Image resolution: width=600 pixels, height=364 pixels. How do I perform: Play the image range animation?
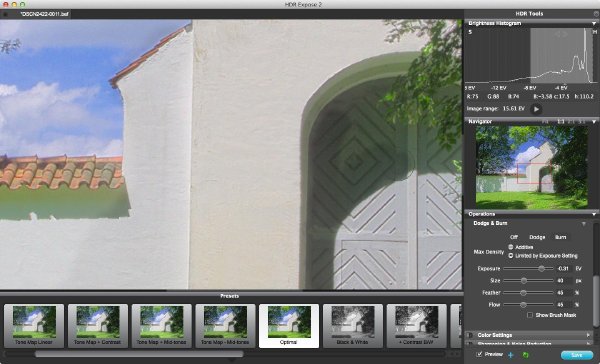(x=536, y=109)
